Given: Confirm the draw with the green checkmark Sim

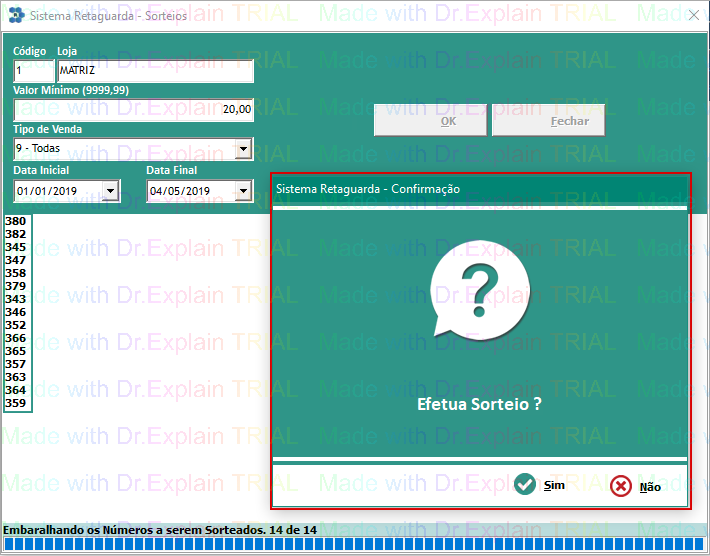Looking at the screenshot, I should [539, 485].
